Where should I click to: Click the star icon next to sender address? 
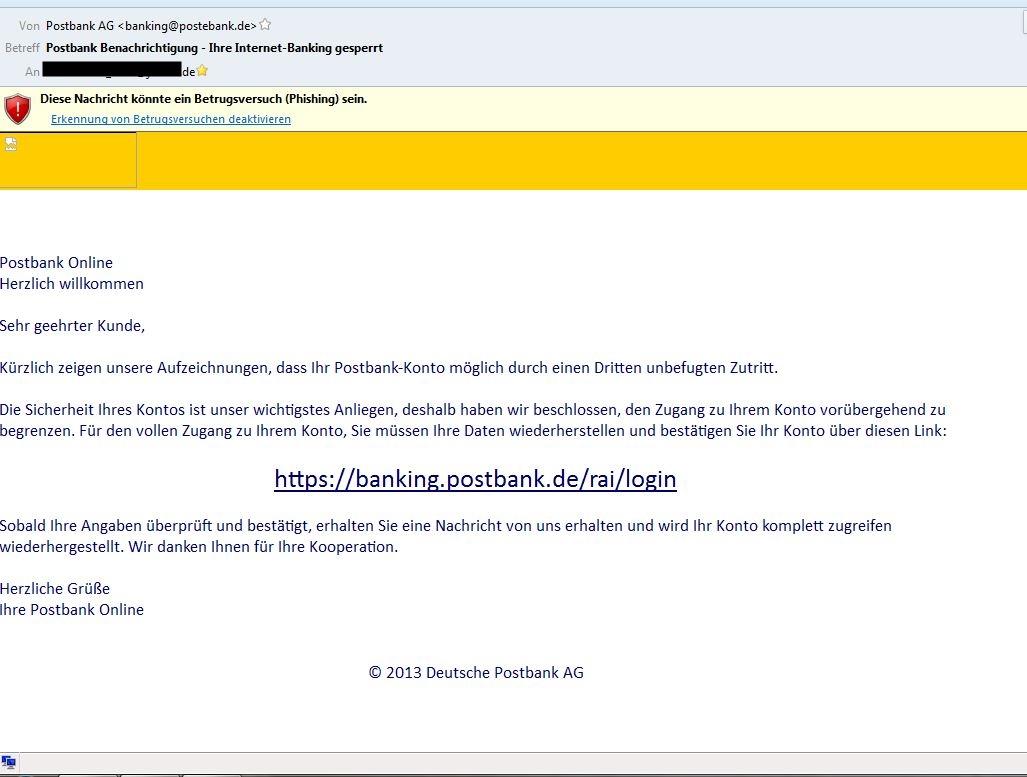(265, 25)
